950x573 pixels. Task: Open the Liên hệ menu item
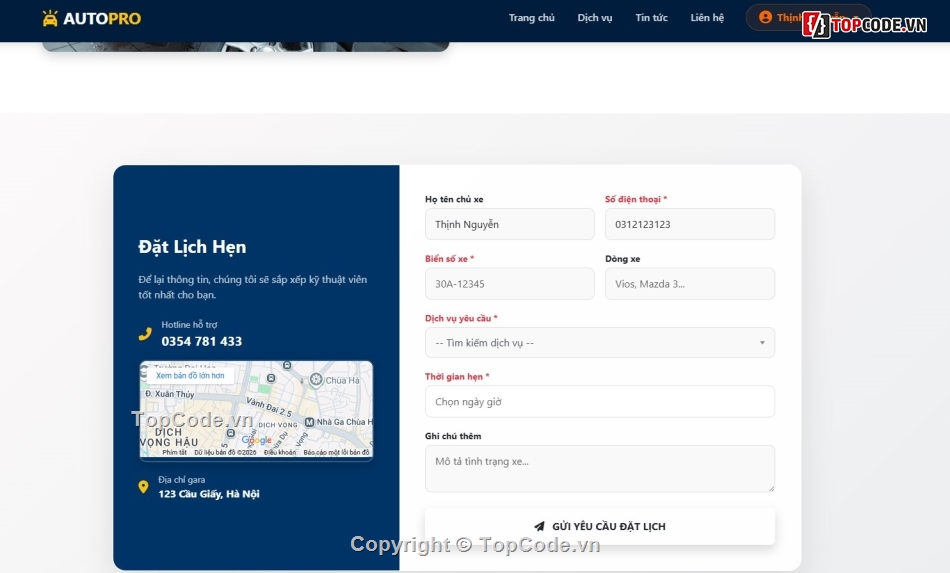tap(707, 18)
